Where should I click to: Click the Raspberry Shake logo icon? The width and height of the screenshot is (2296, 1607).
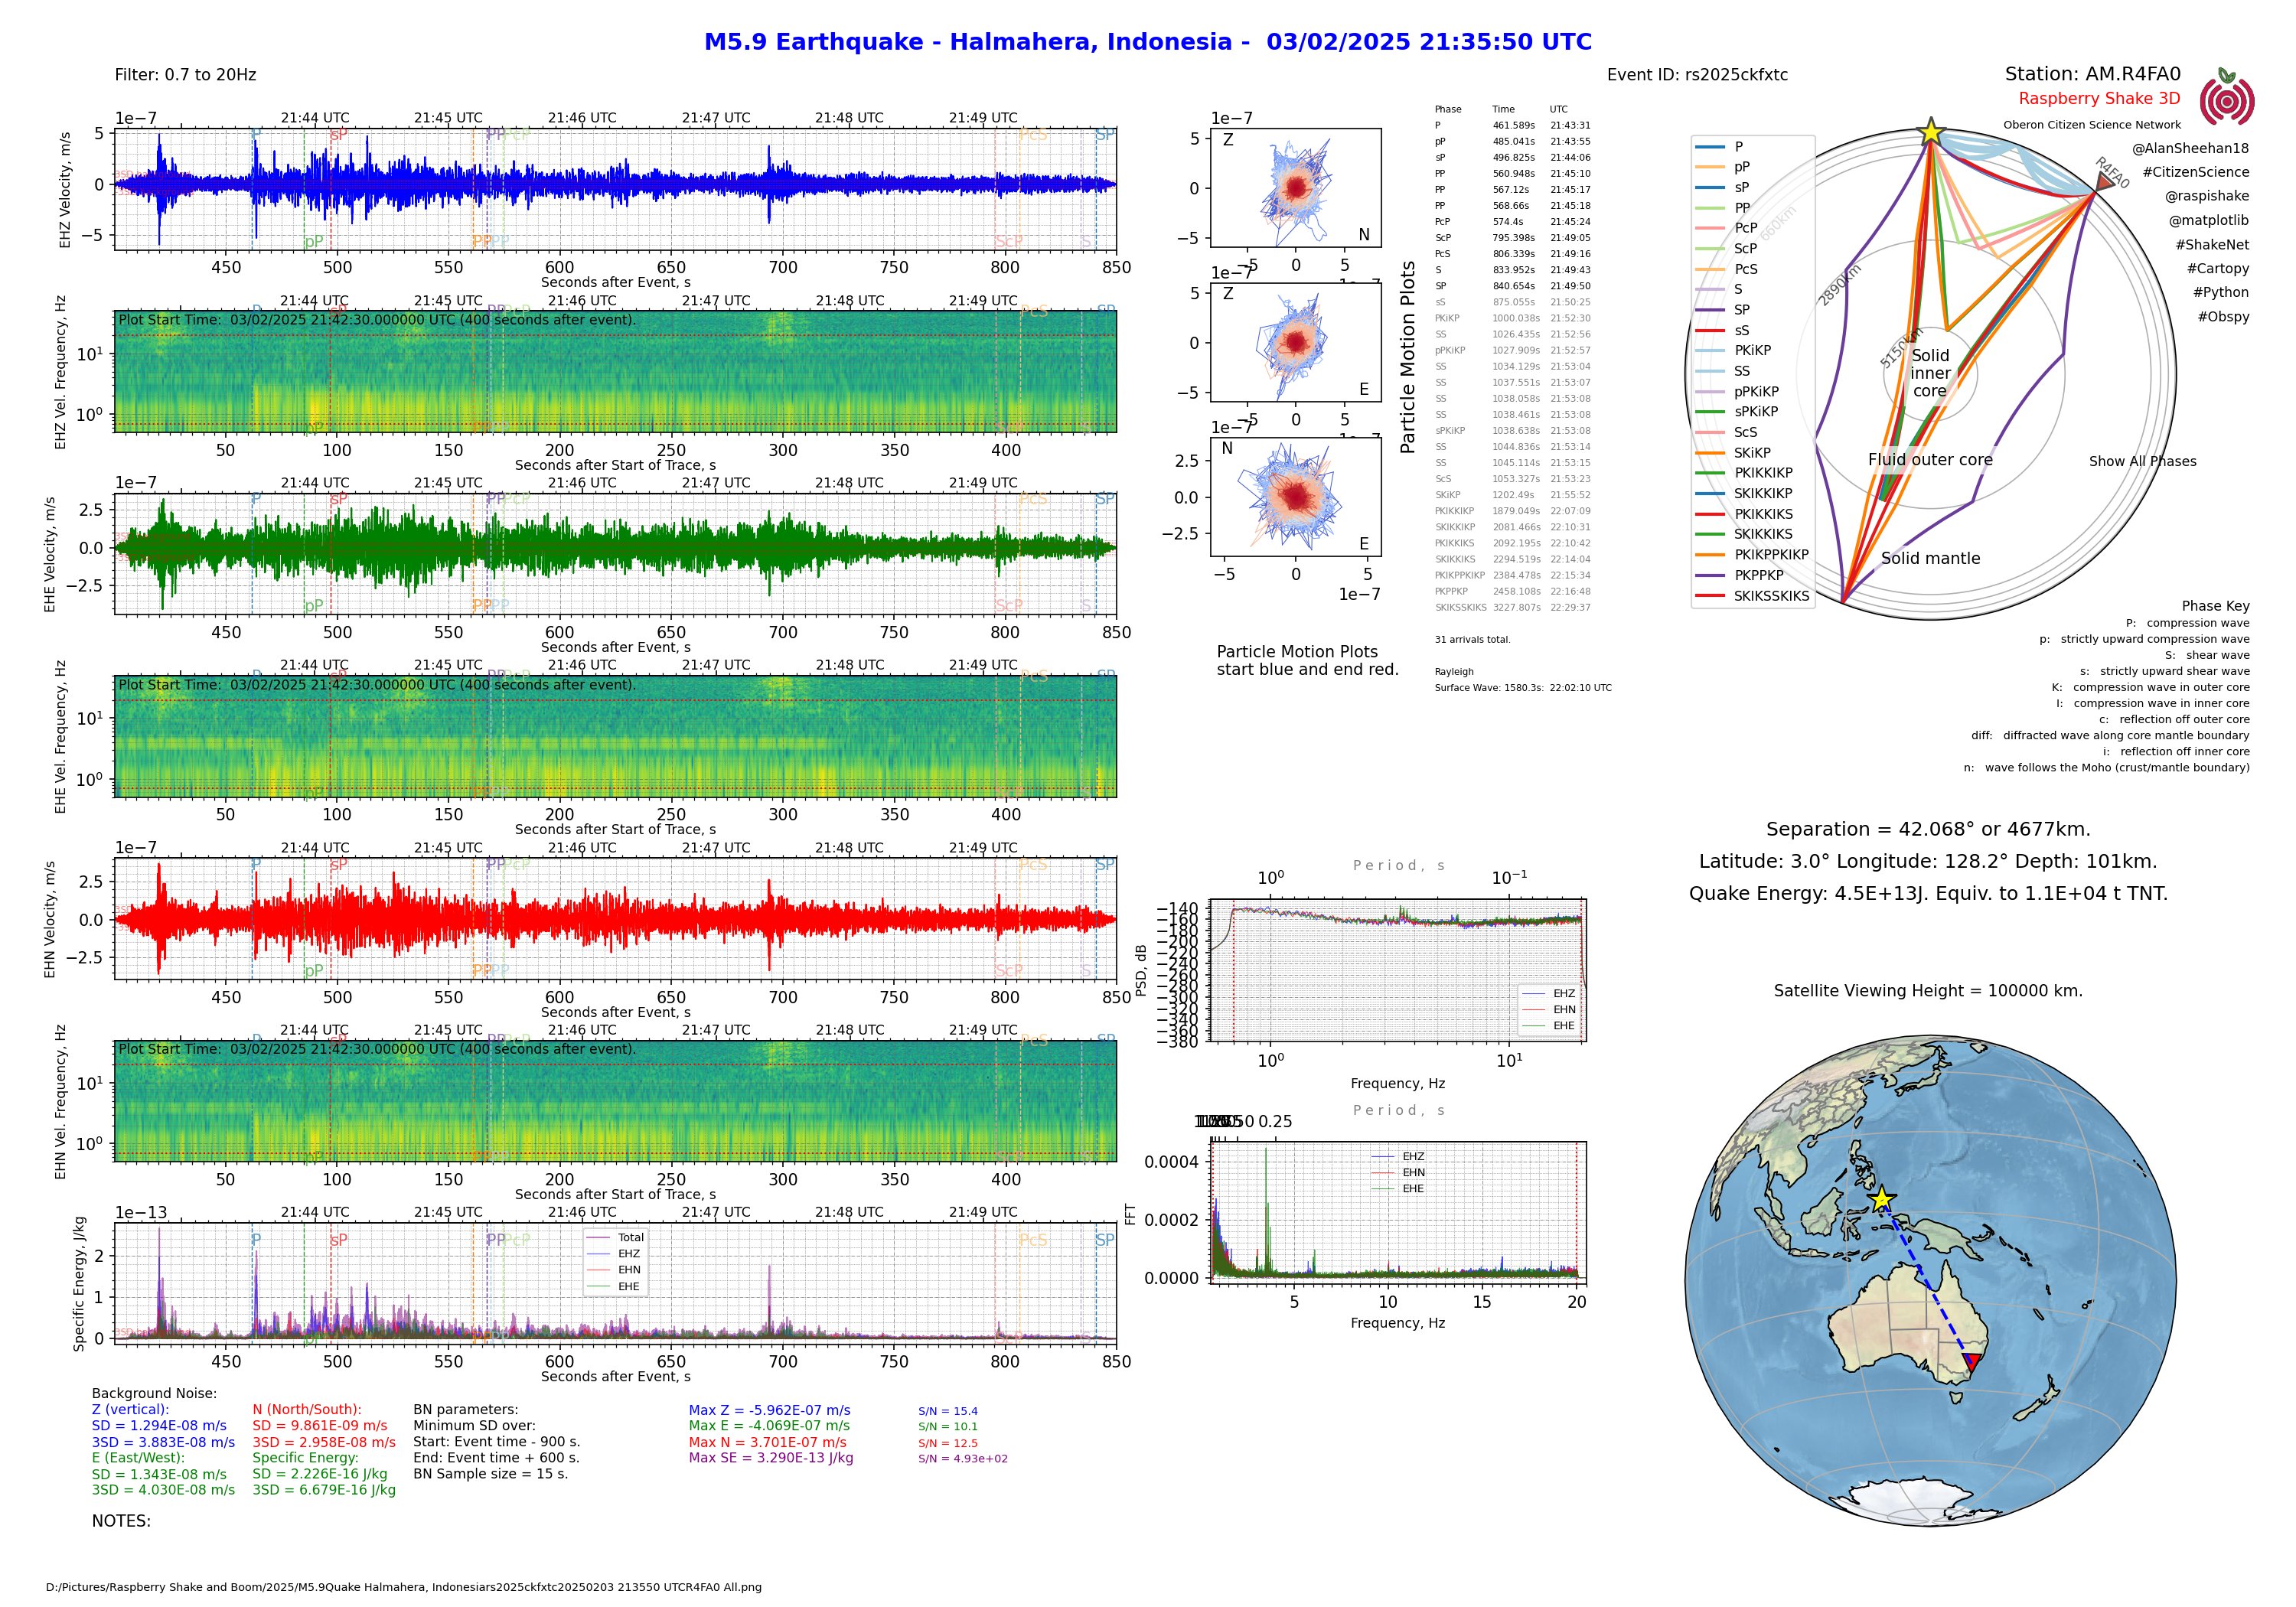(2226, 102)
